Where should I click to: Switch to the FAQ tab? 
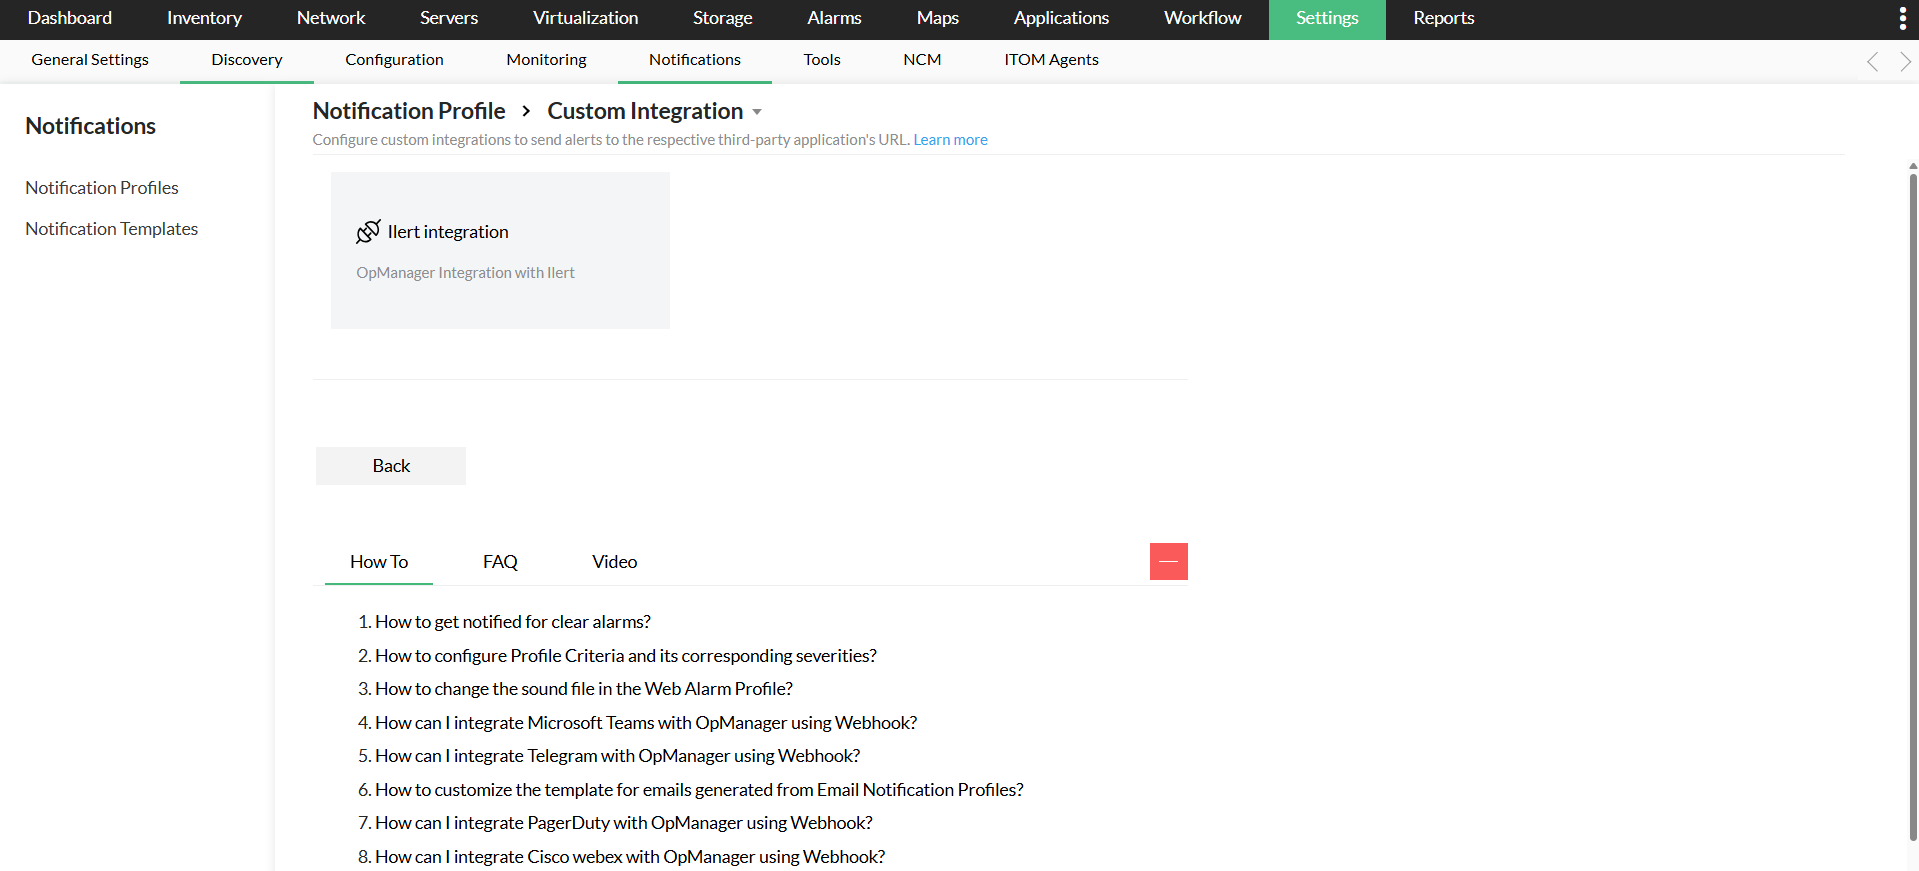coord(500,562)
